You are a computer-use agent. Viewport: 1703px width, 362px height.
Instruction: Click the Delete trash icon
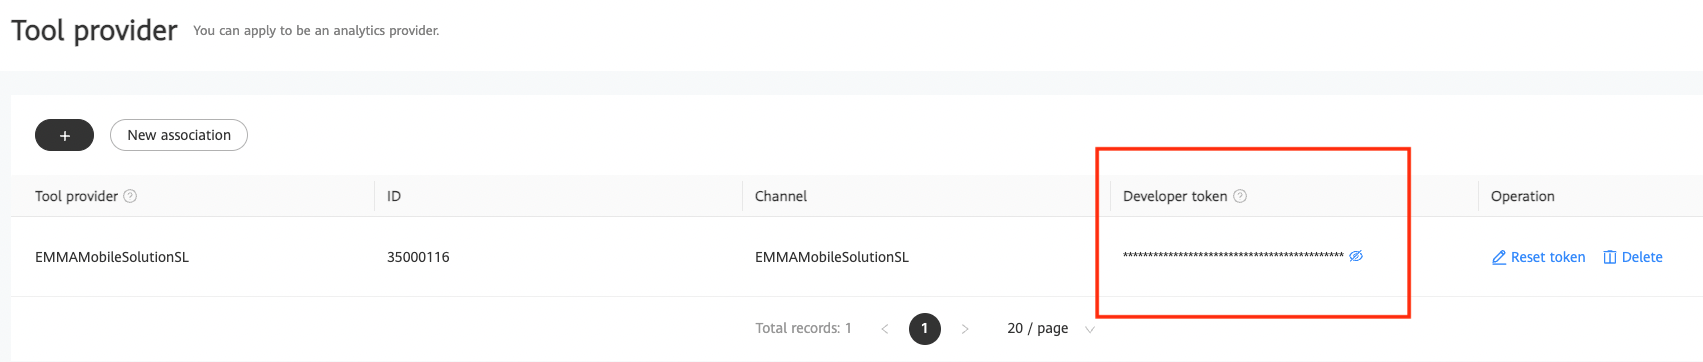point(1610,257)
